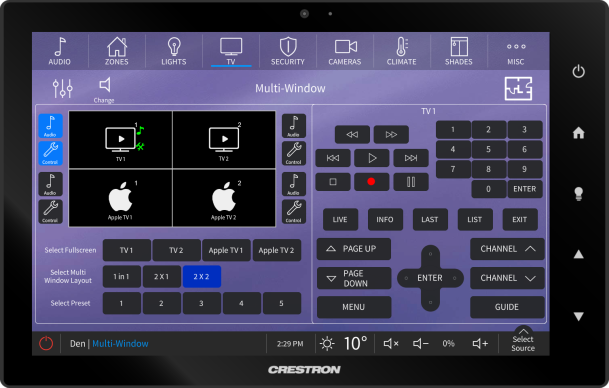Toggle the TV 1 Control wrench button
This screenshot has height=388, width=609.
pos(50,153)
